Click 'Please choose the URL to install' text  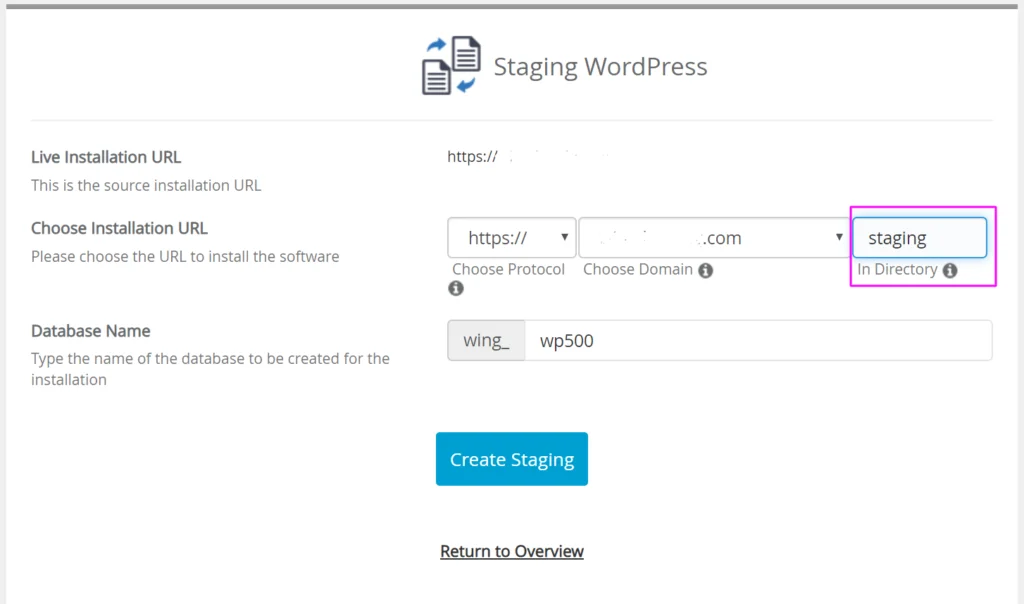pos(185,257)
